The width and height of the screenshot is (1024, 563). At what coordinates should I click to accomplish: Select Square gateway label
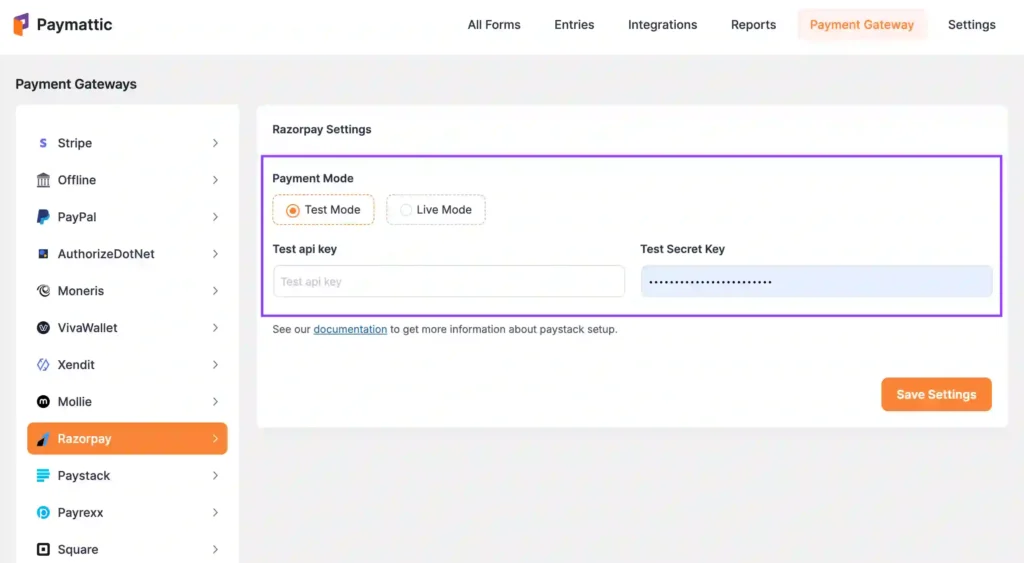point(78,549)
